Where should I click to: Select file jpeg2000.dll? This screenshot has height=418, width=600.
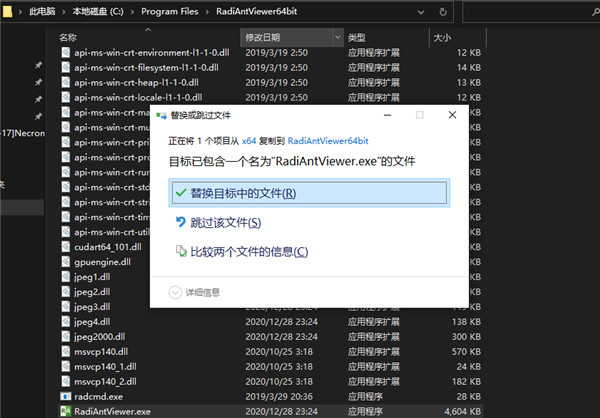[99, 336]
